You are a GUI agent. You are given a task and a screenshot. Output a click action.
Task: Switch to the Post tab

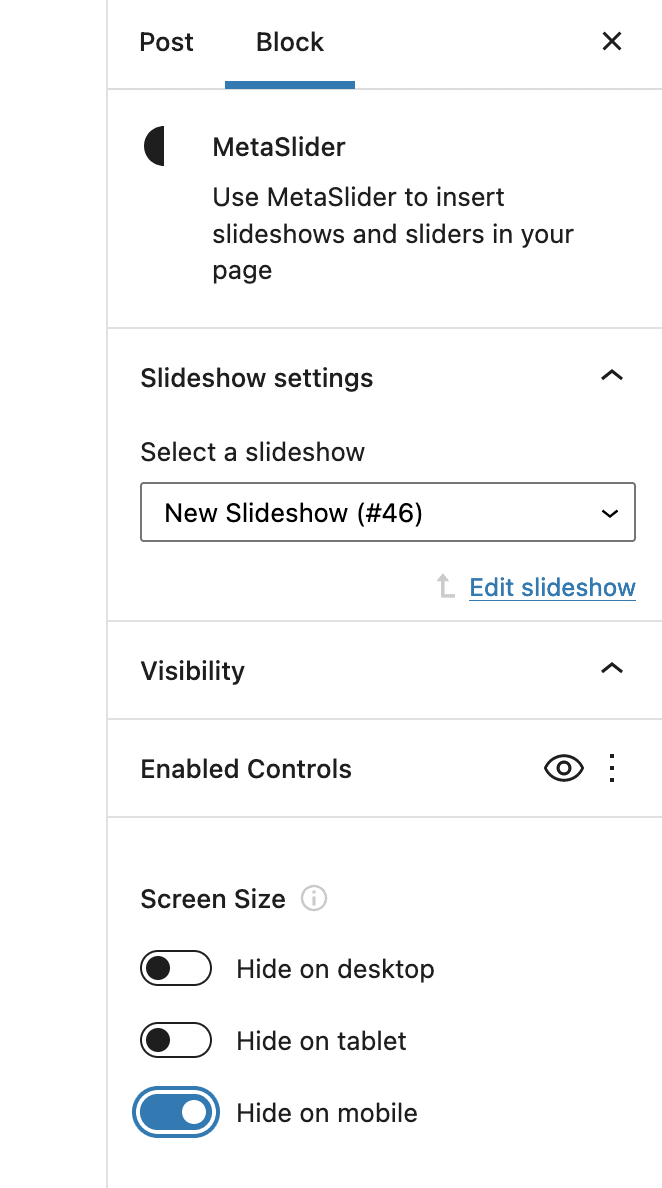(x=167, y=42)
